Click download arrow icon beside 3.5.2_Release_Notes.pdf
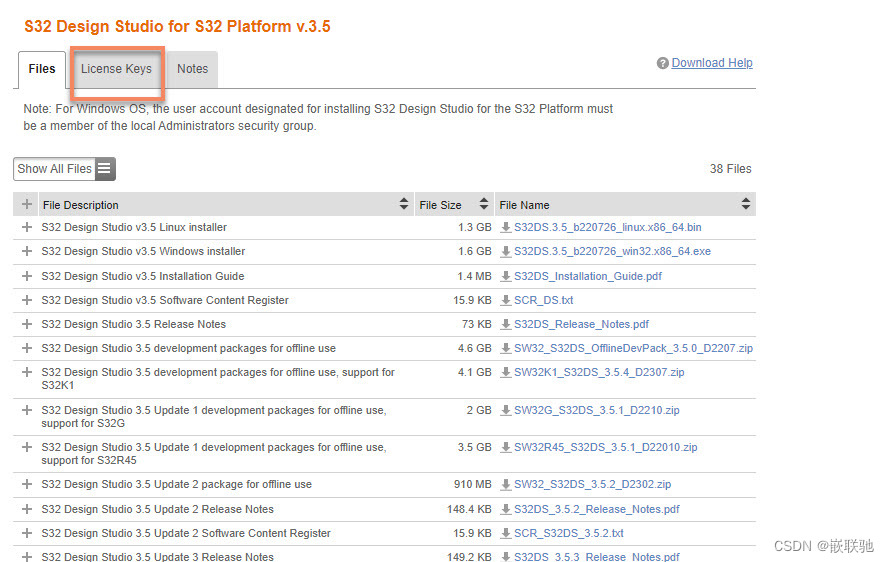The width and height of the screenshot is (889, 562). pos(506,509)
